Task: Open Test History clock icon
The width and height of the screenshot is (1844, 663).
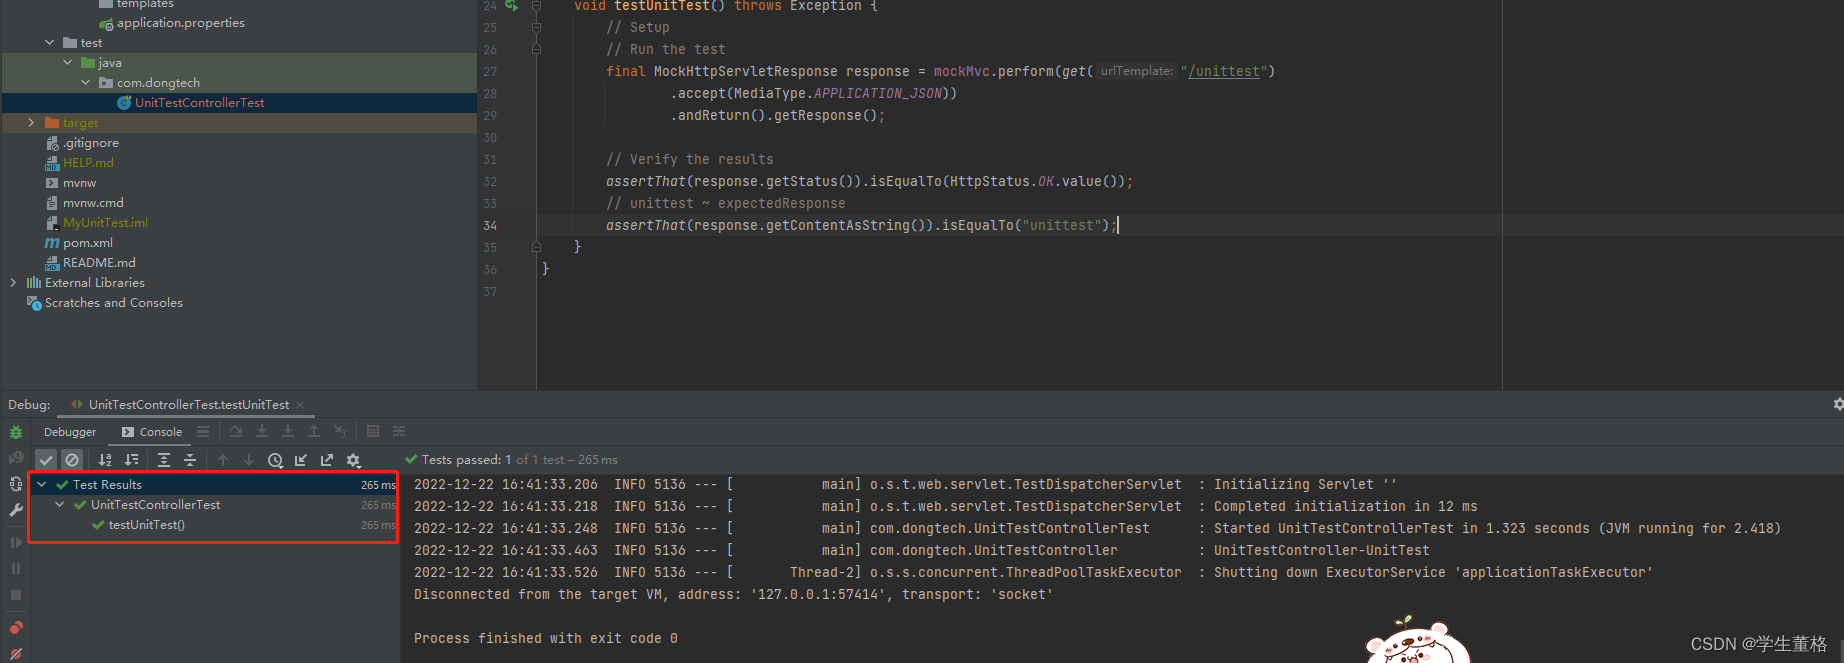Action: (x=275, y=460)
